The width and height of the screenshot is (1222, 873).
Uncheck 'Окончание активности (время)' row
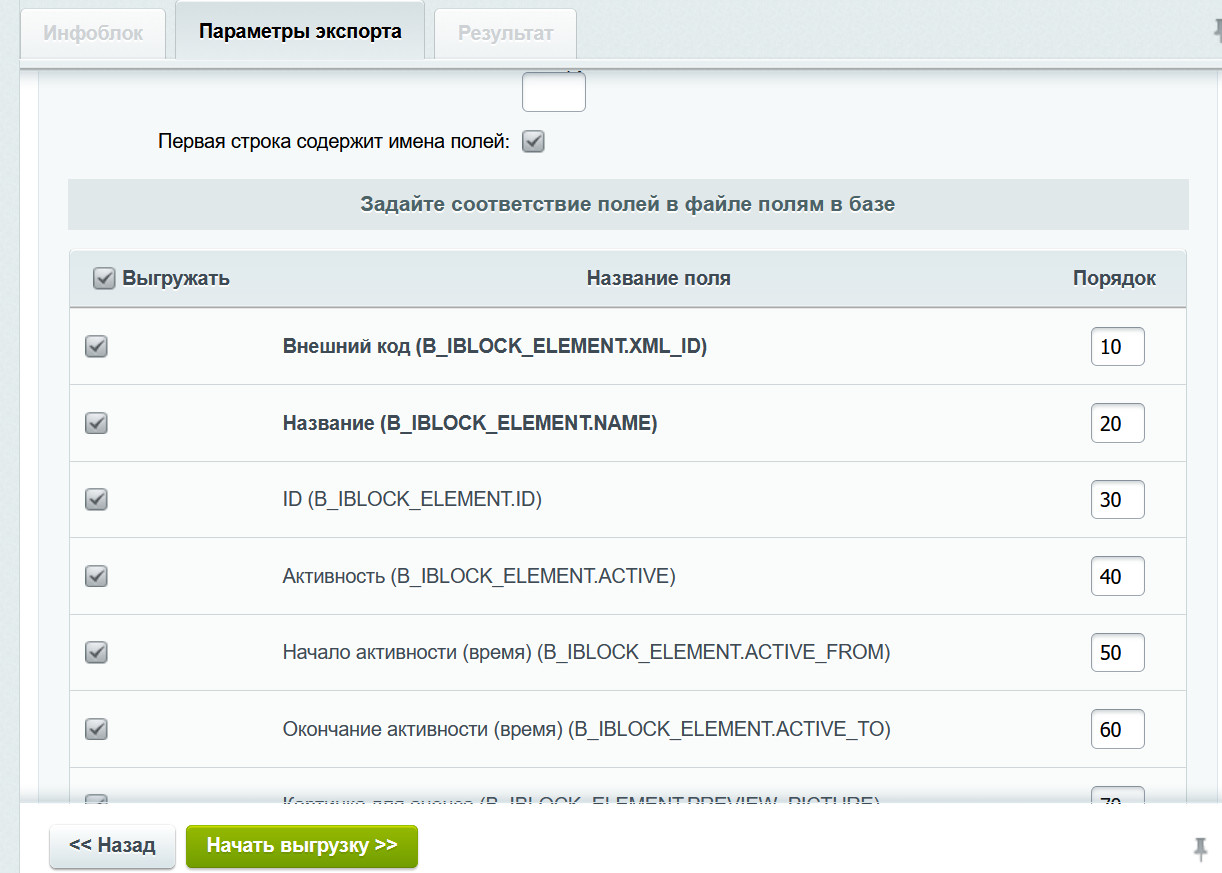click(x=96, y=729)
